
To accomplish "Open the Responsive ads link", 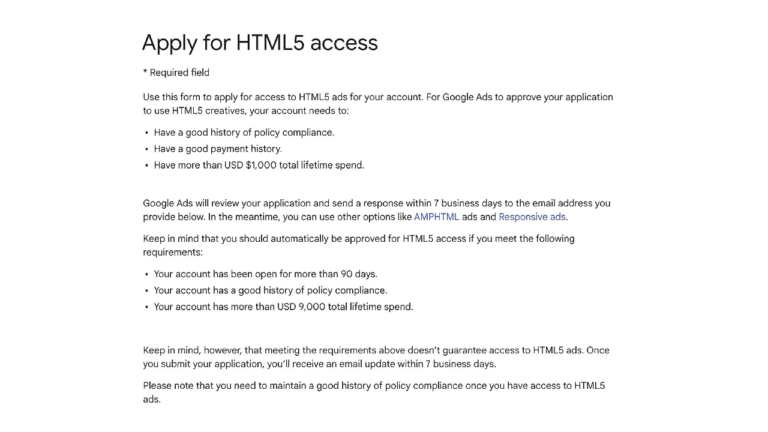I will click(x=532, y=217).
